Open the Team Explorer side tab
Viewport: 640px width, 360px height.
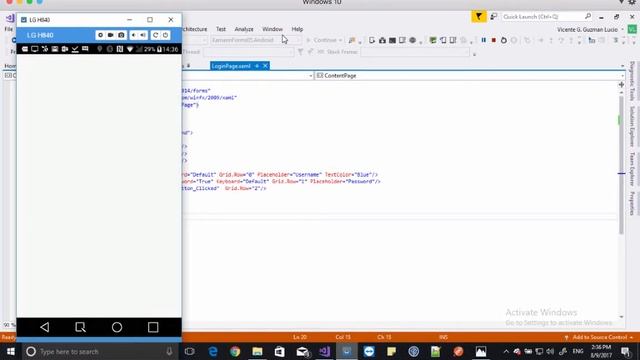pyautogui.click(x=631, y=169)
